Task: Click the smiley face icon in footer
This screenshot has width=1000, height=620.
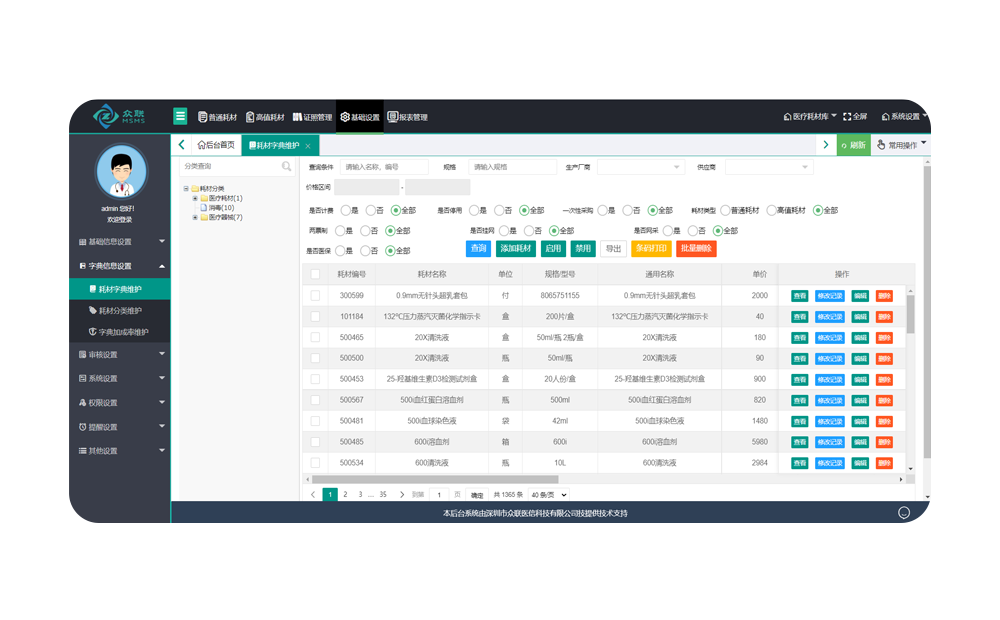Action: click(904, 513)
